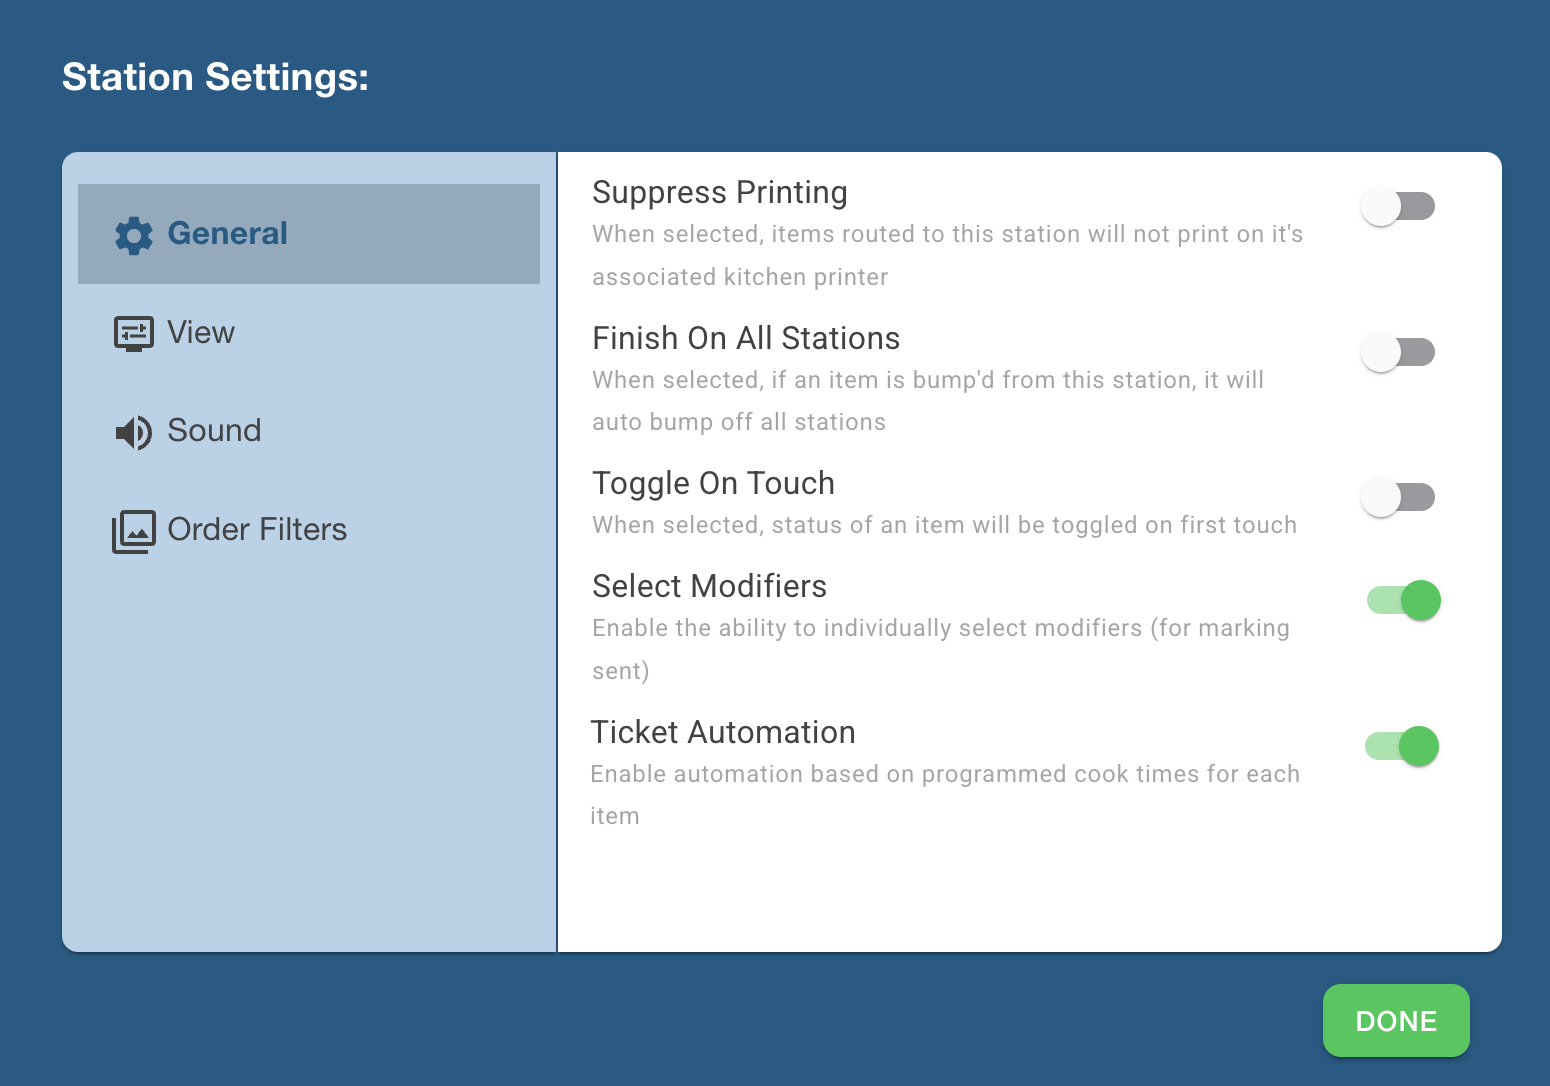The height and width of the screenshot is (1086, 1550).
Task: Click the Order Filters image stack icon
Action: (134, 531)
